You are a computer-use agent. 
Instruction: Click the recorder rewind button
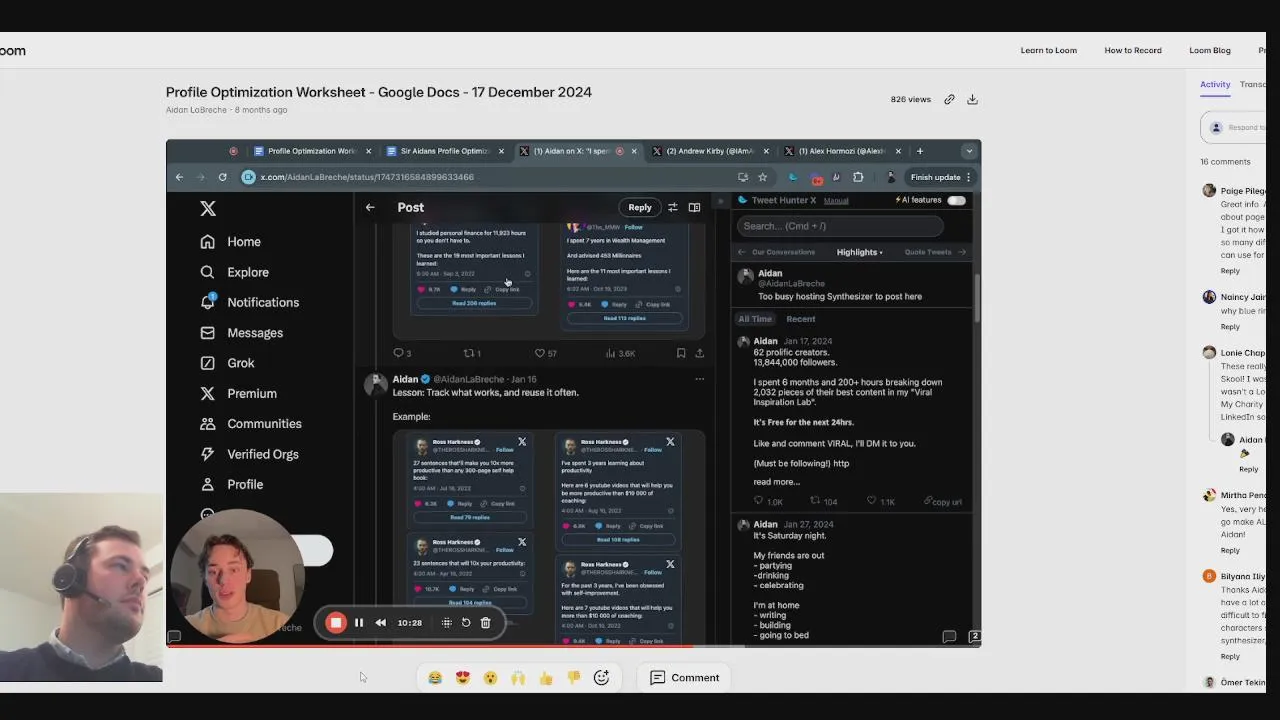(x=381, y=622)
